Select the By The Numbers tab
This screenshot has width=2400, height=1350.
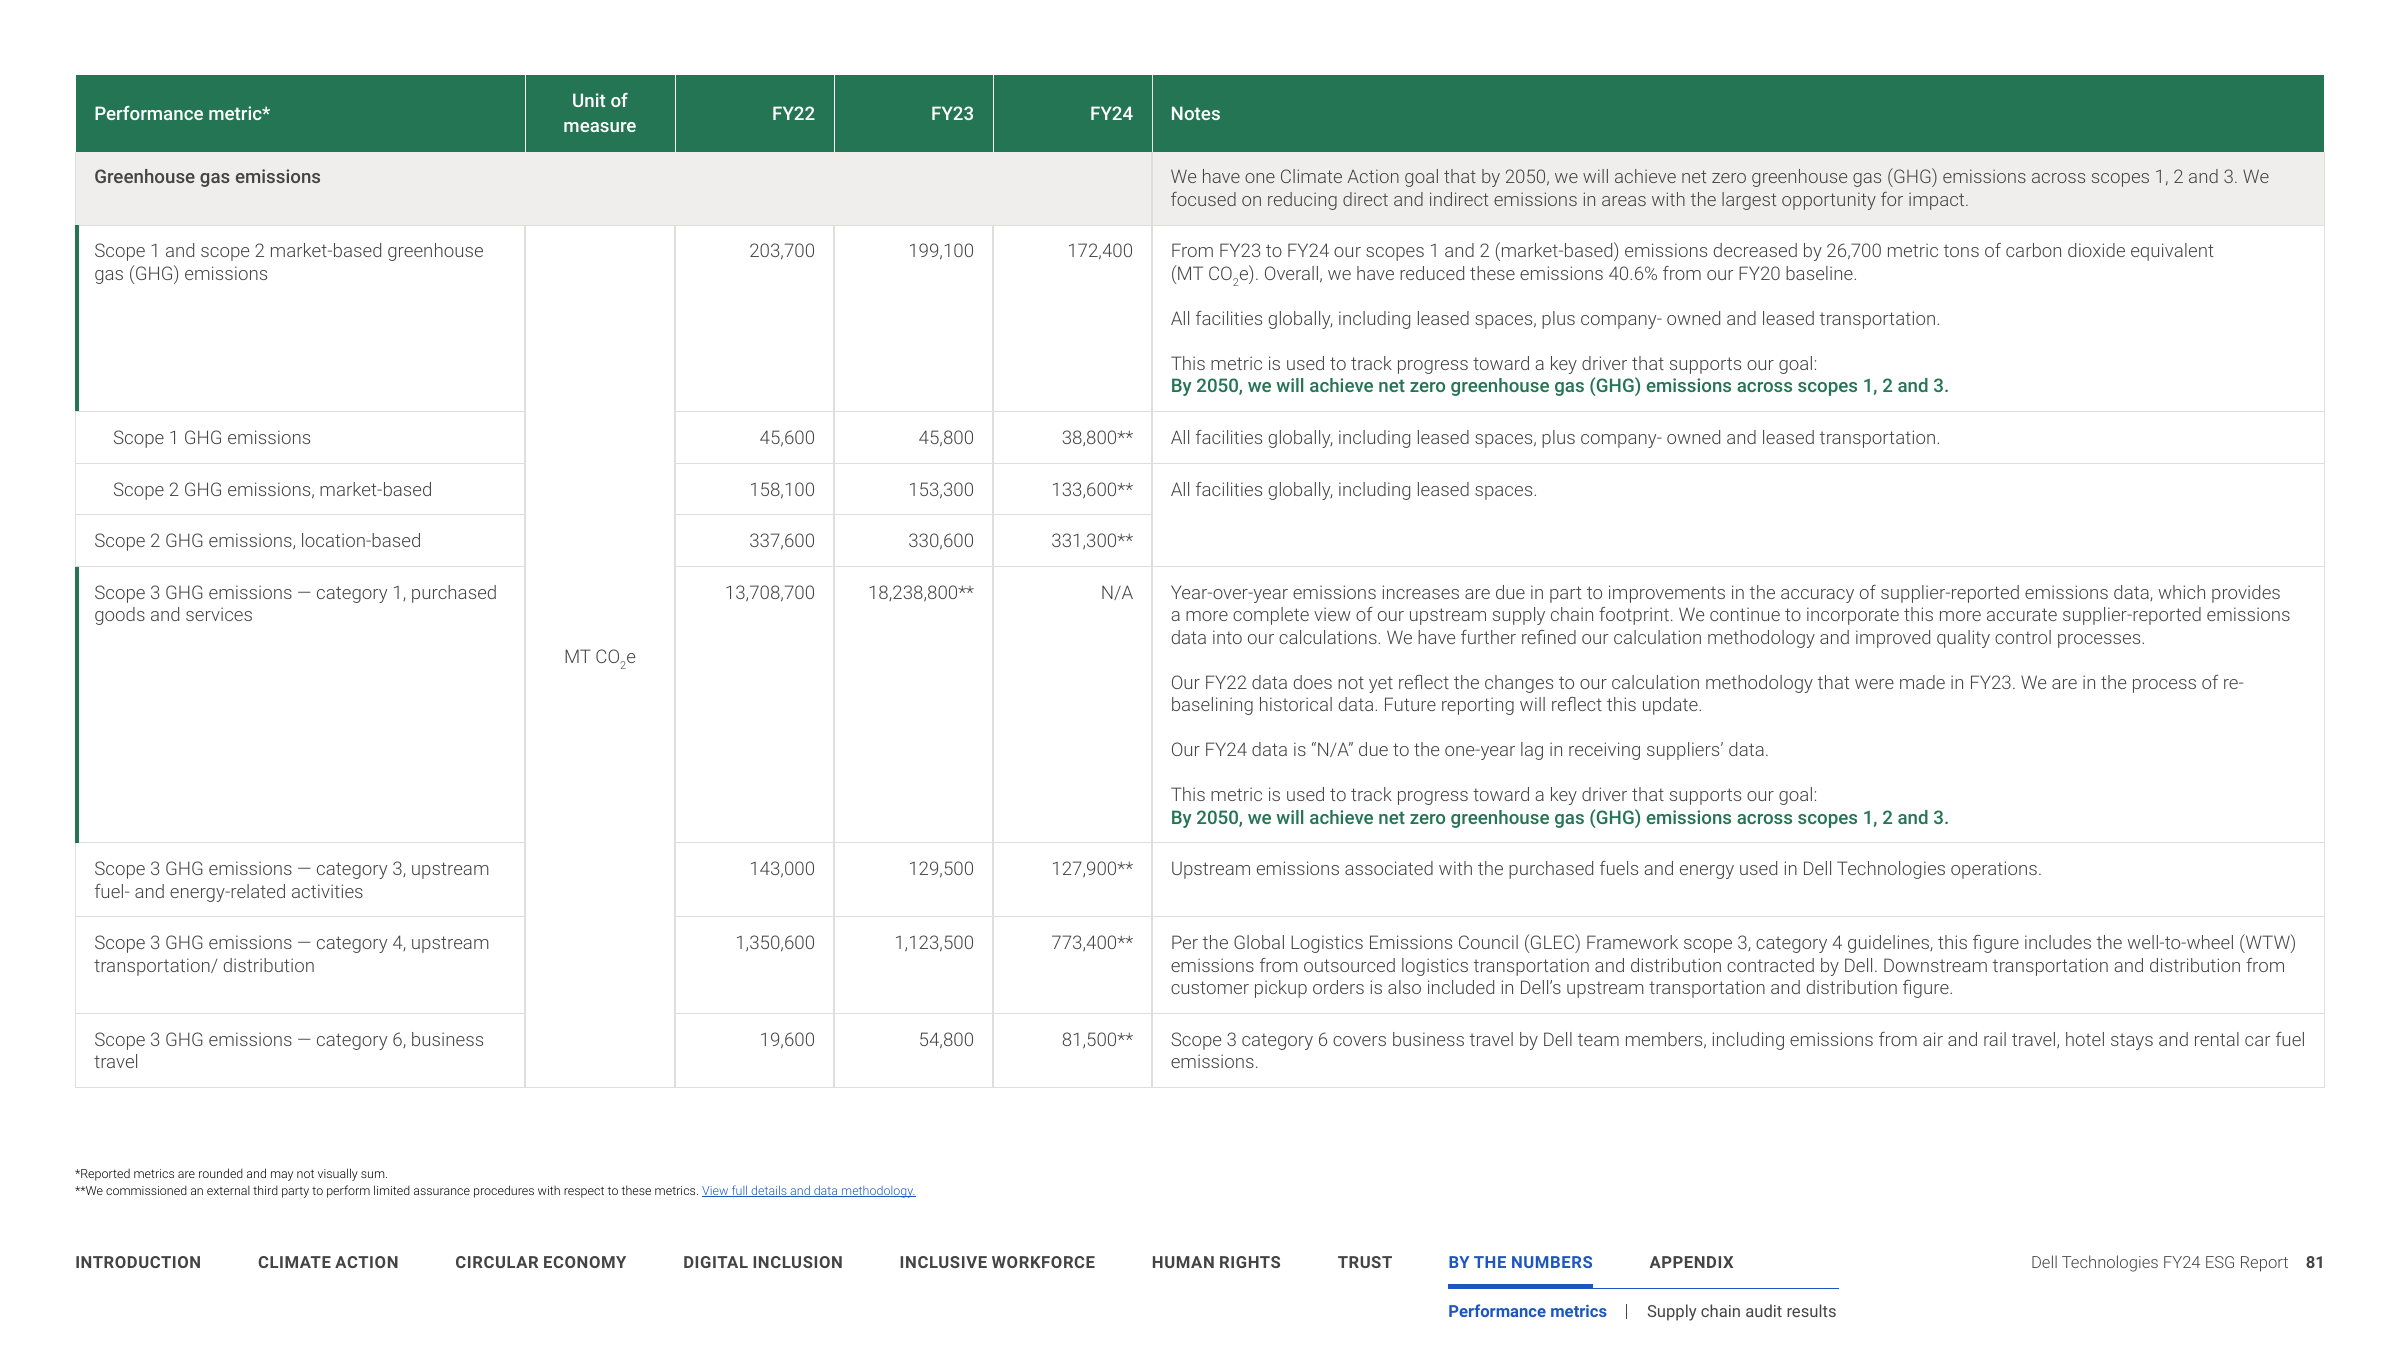click(x=1520, y=1262)
